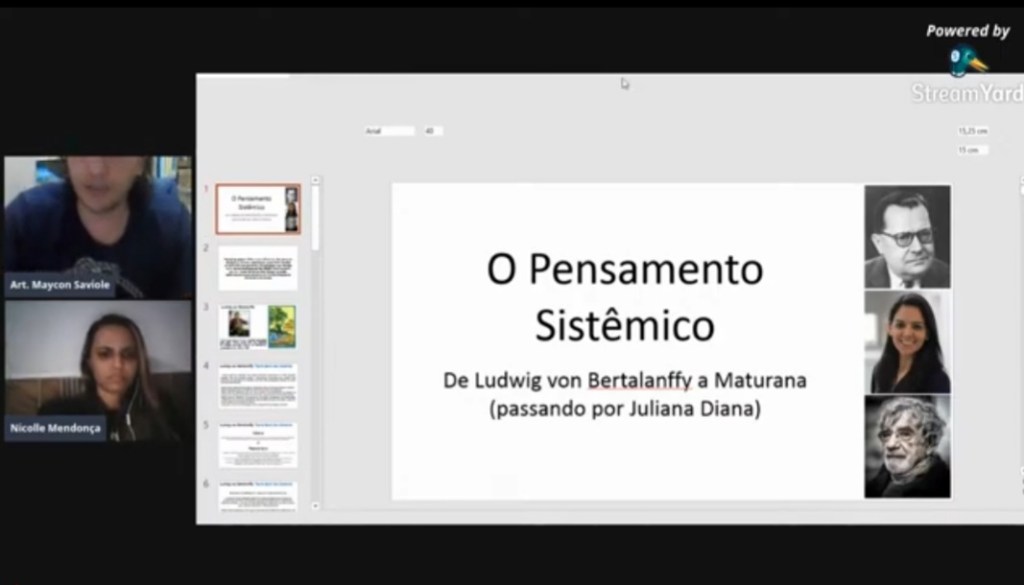Click the Nicolle Mendonça video tile
1024x585 pixels.
point(97,370)
